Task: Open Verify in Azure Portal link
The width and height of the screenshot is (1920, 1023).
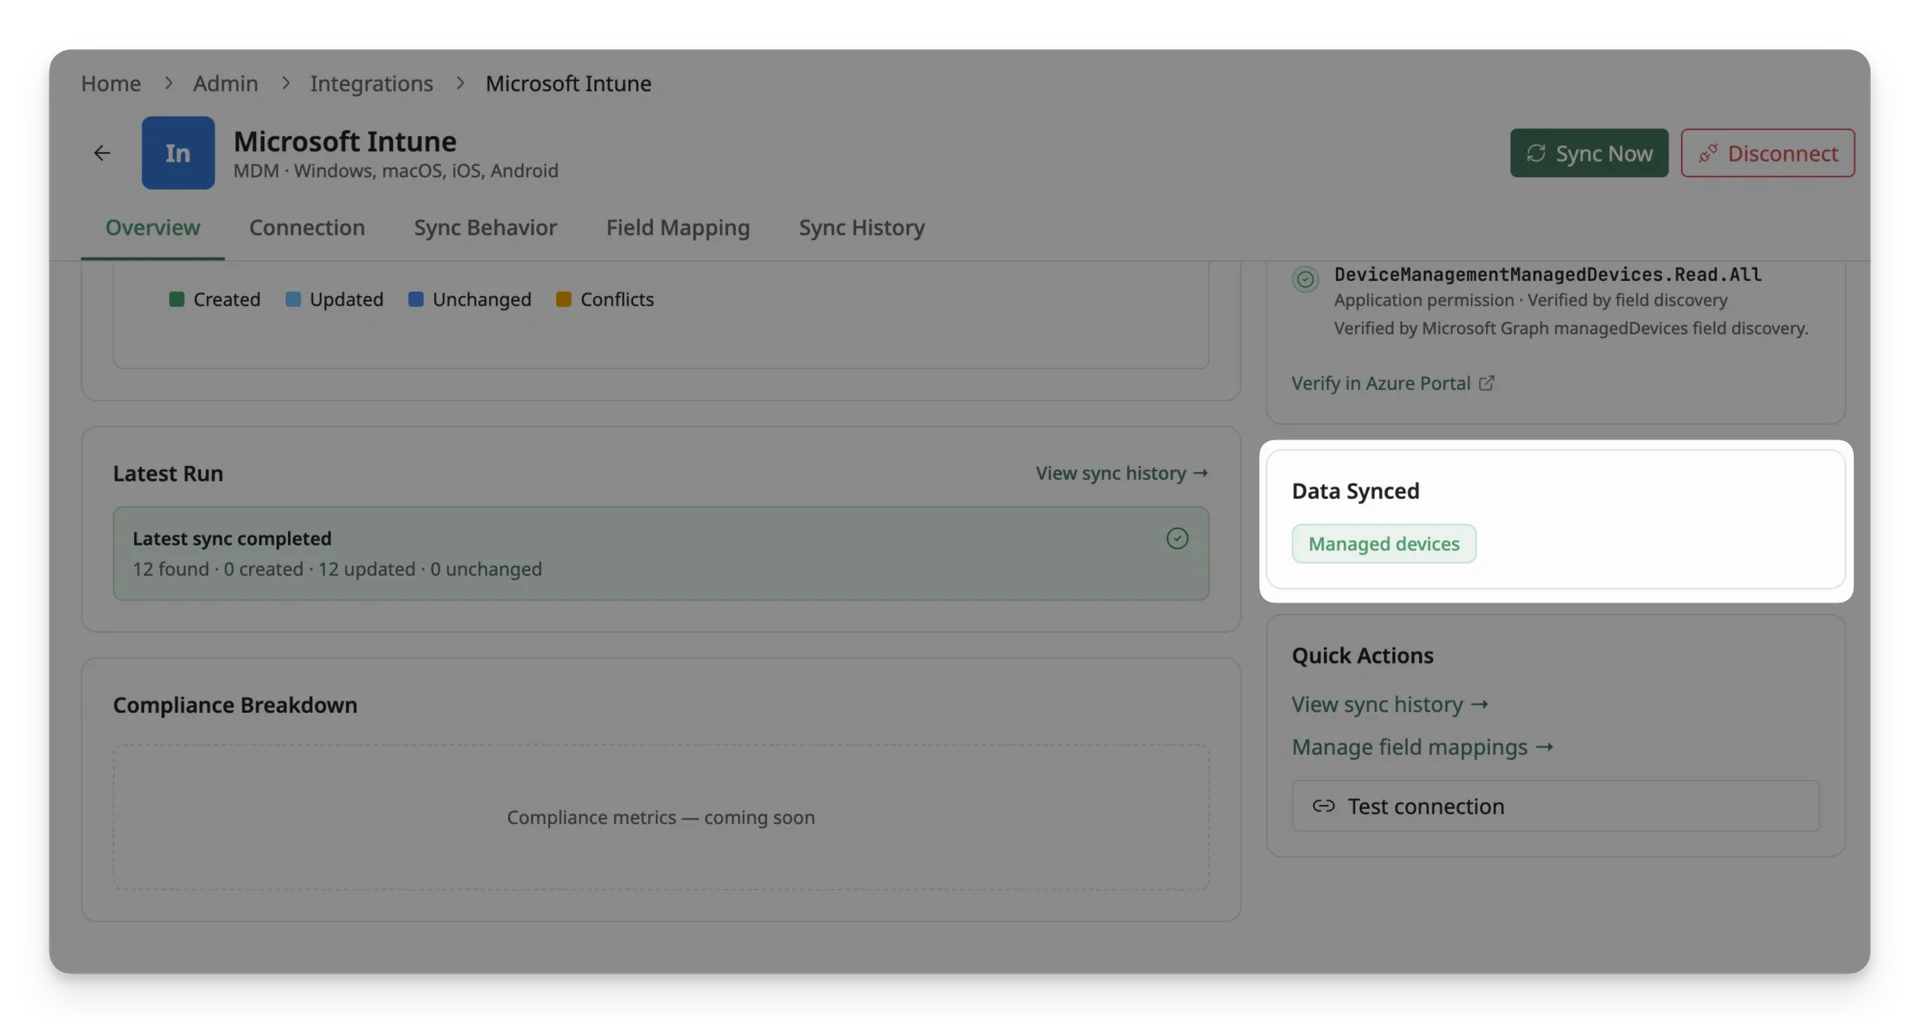Action: click(x=1393, y=383)
